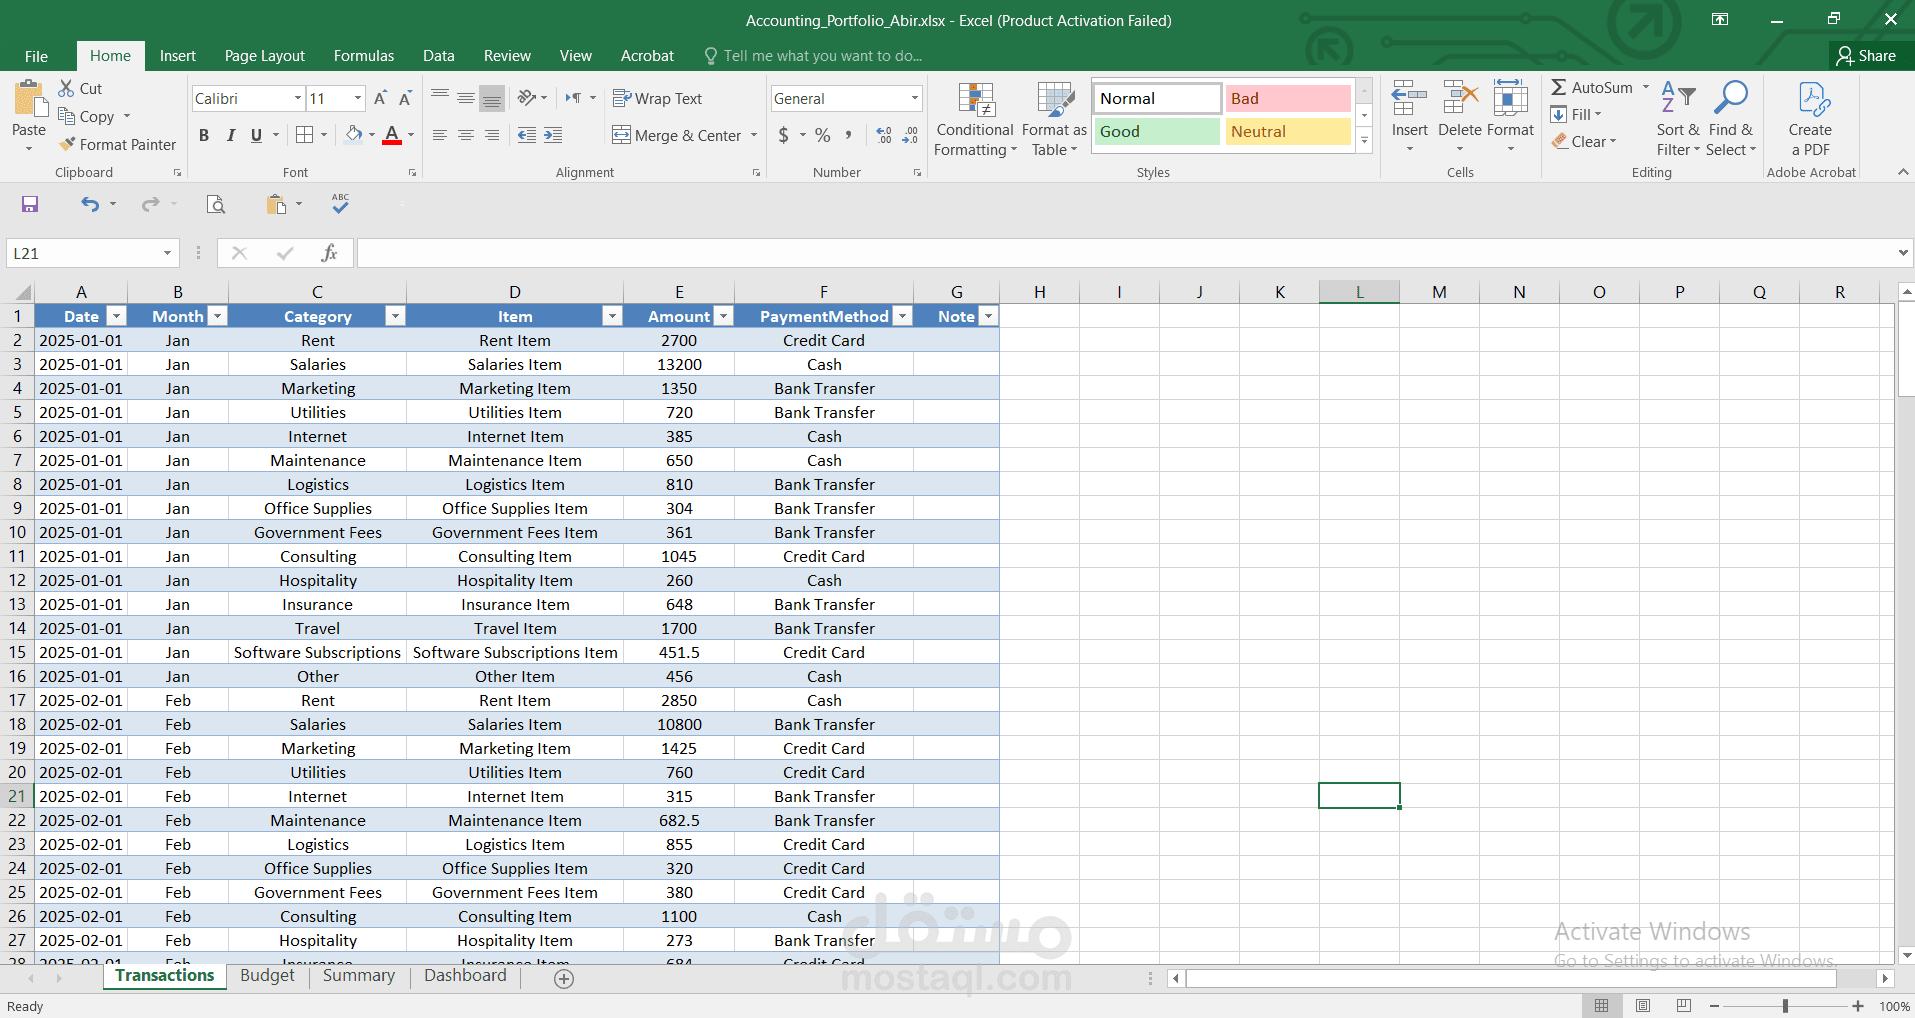Apply underline formatting
This screenshot has height=1018, width=1915.
click(256, 135)
